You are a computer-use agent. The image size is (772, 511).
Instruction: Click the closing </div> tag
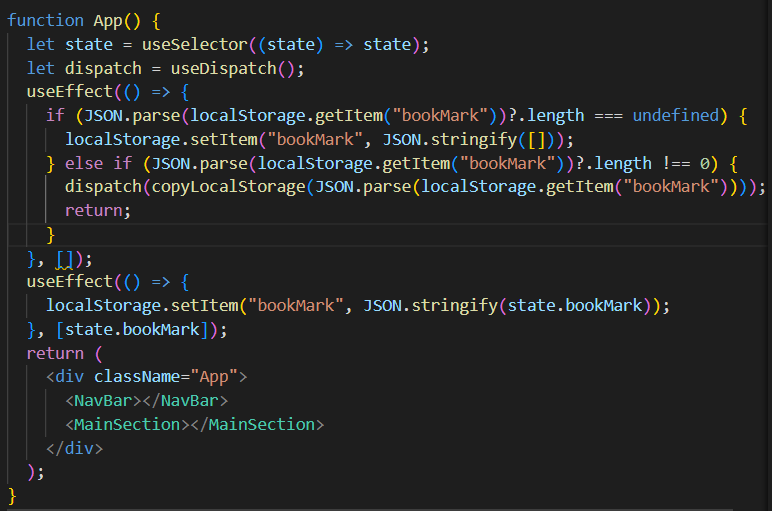(x=74, y=448)
